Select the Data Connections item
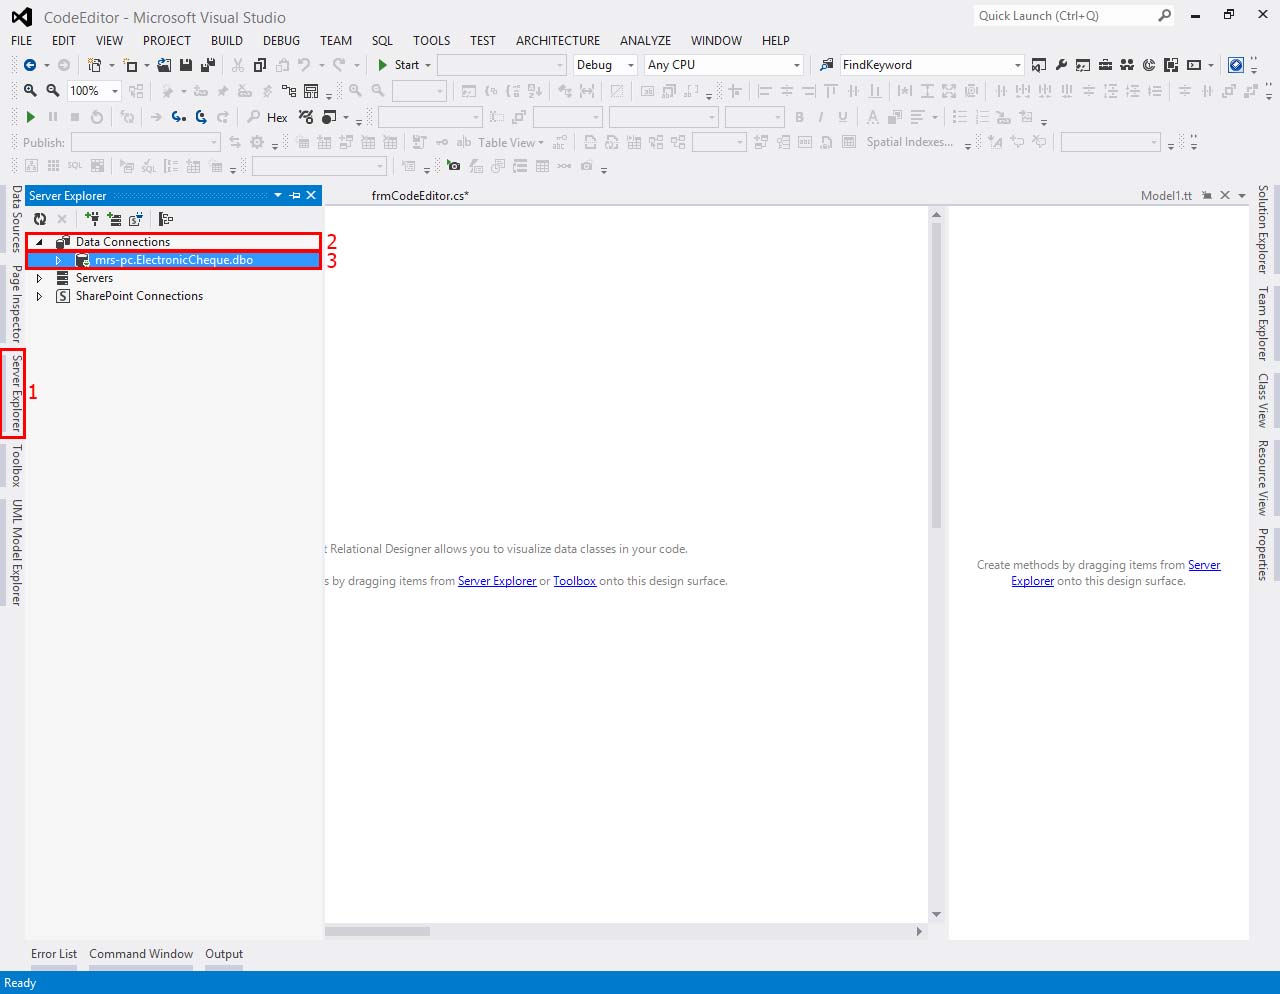Screen dimensions: 1280x994 click(x=123, y=242)
